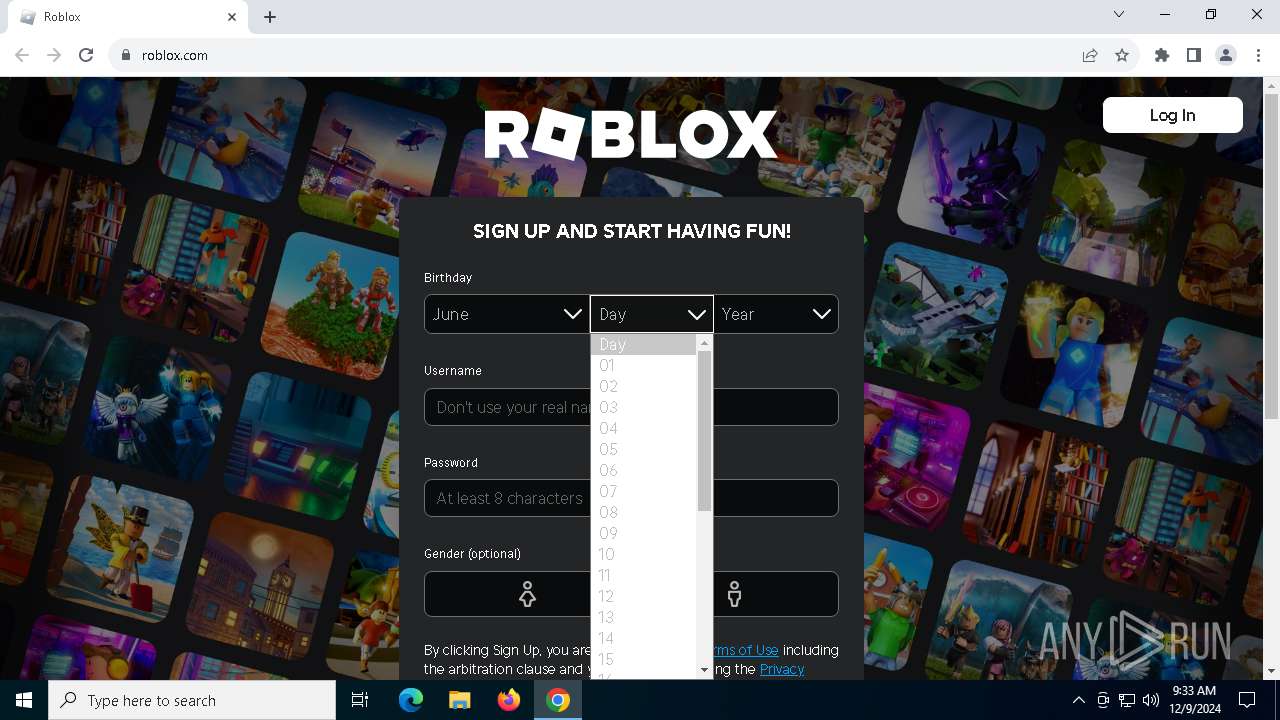Image resolution: width=1280 pixels, height=720 pixels.
Task: Select the Day placeholder option
Action: (x=643, y=344)
